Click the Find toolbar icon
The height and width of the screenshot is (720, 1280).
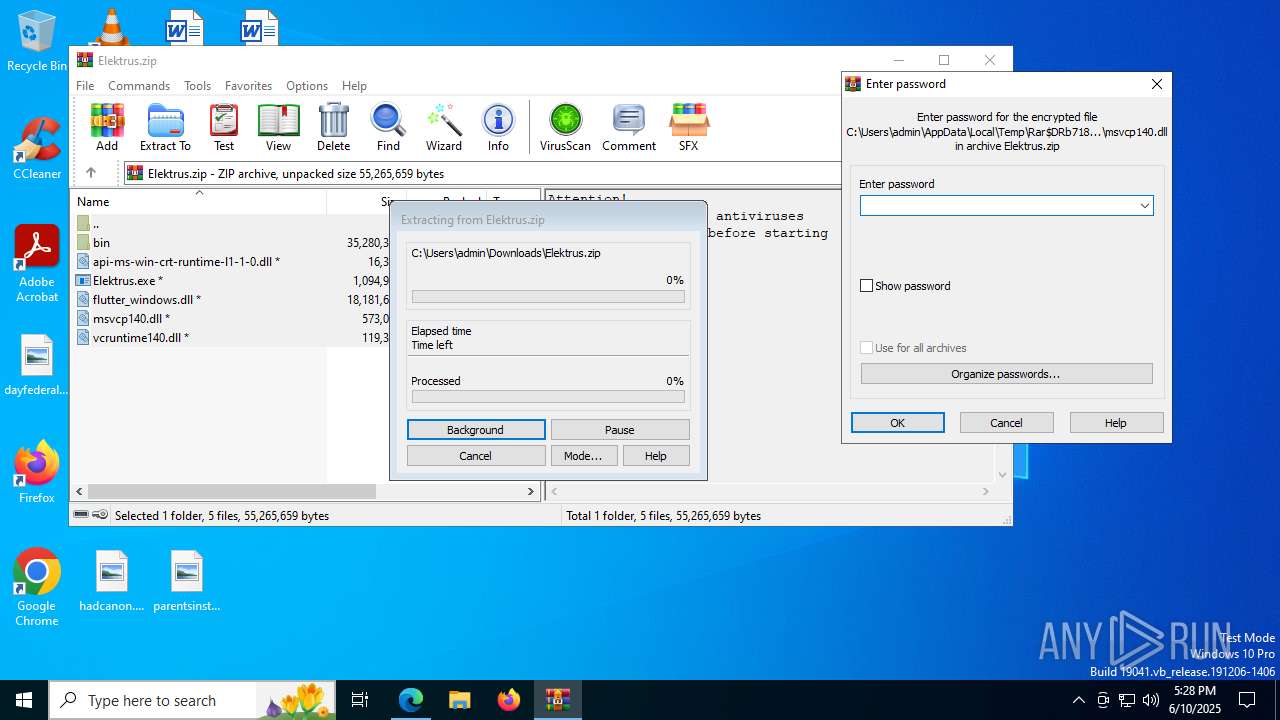click(388, 127)
